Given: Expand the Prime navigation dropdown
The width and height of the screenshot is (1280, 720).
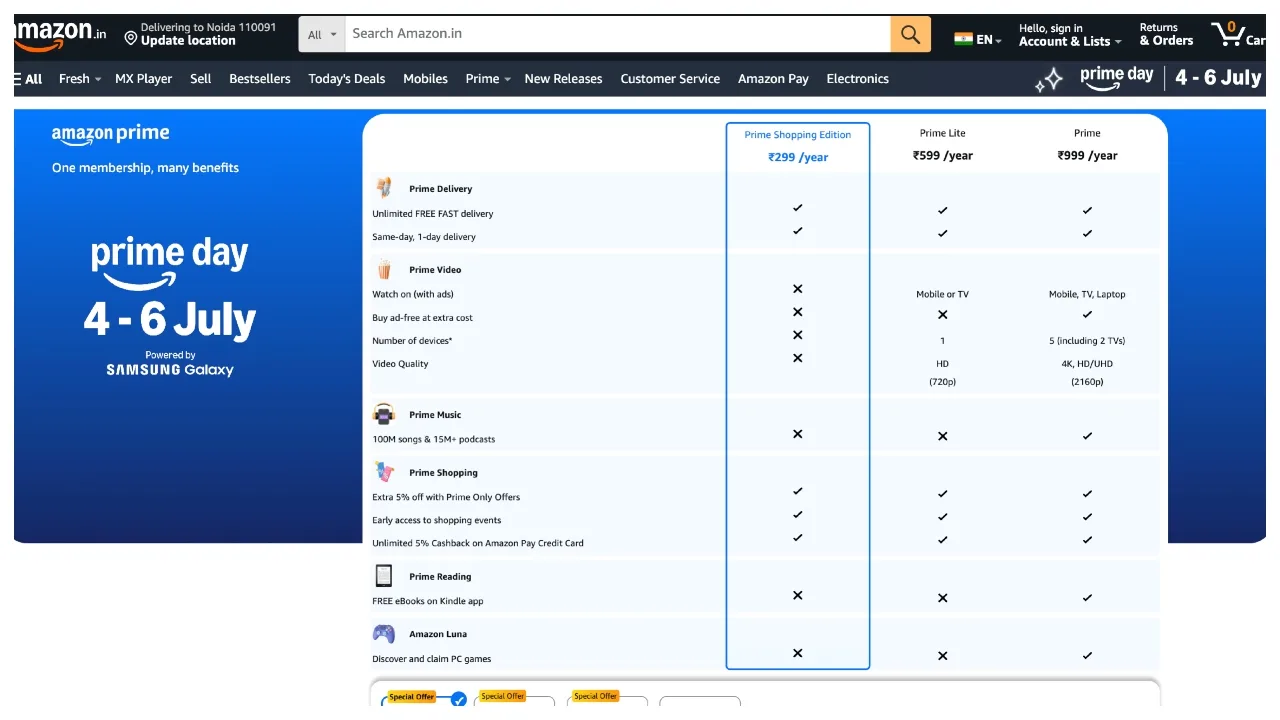Looking at the screenshot, I should point(488,79).
